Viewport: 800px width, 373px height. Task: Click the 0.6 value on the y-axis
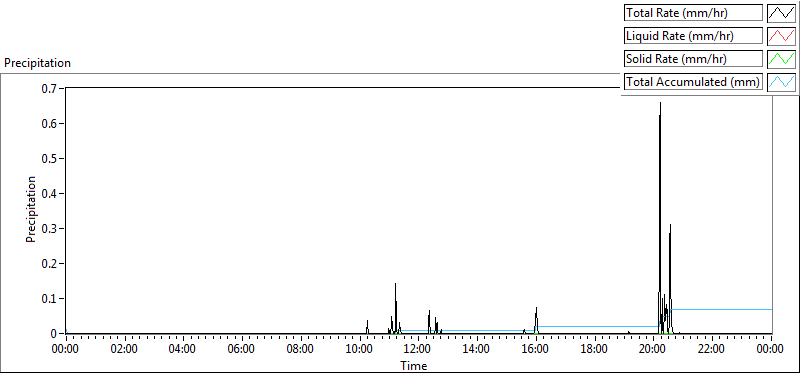(50, 123)
